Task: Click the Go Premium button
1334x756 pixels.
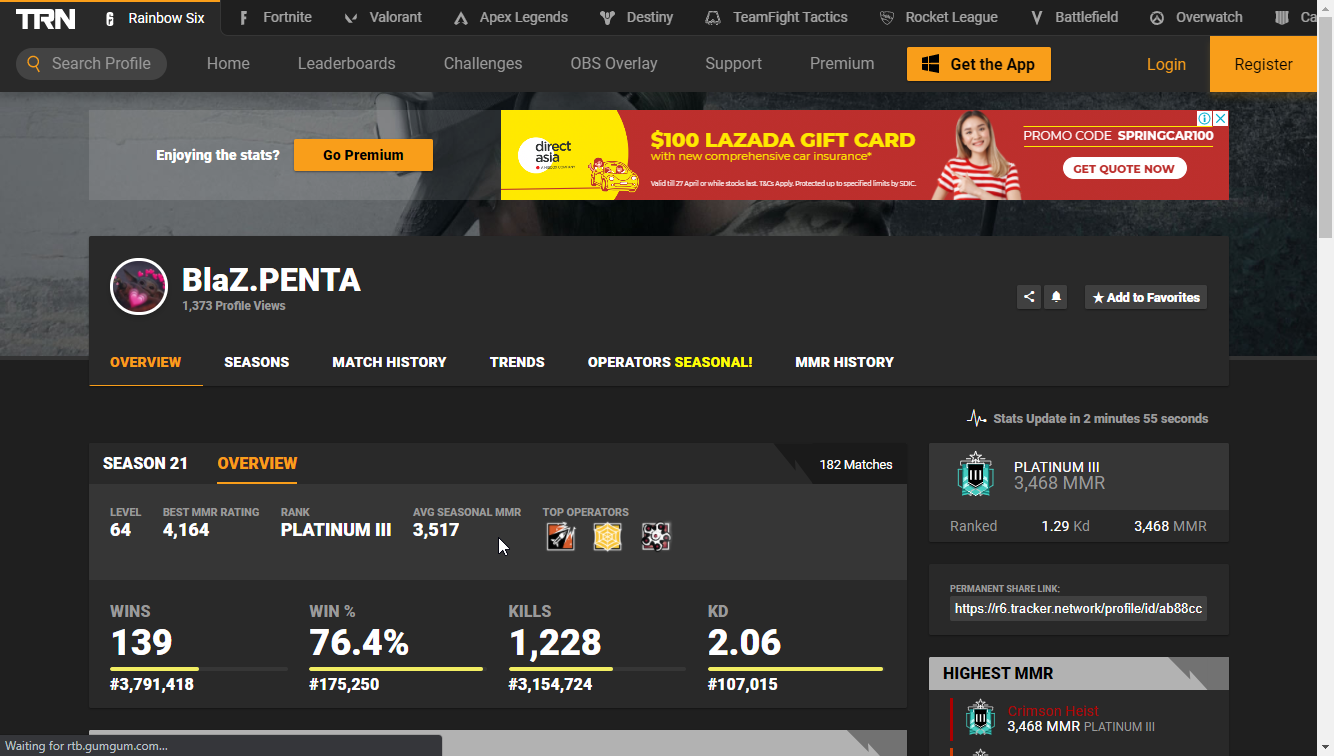Action: click(363, 155)
